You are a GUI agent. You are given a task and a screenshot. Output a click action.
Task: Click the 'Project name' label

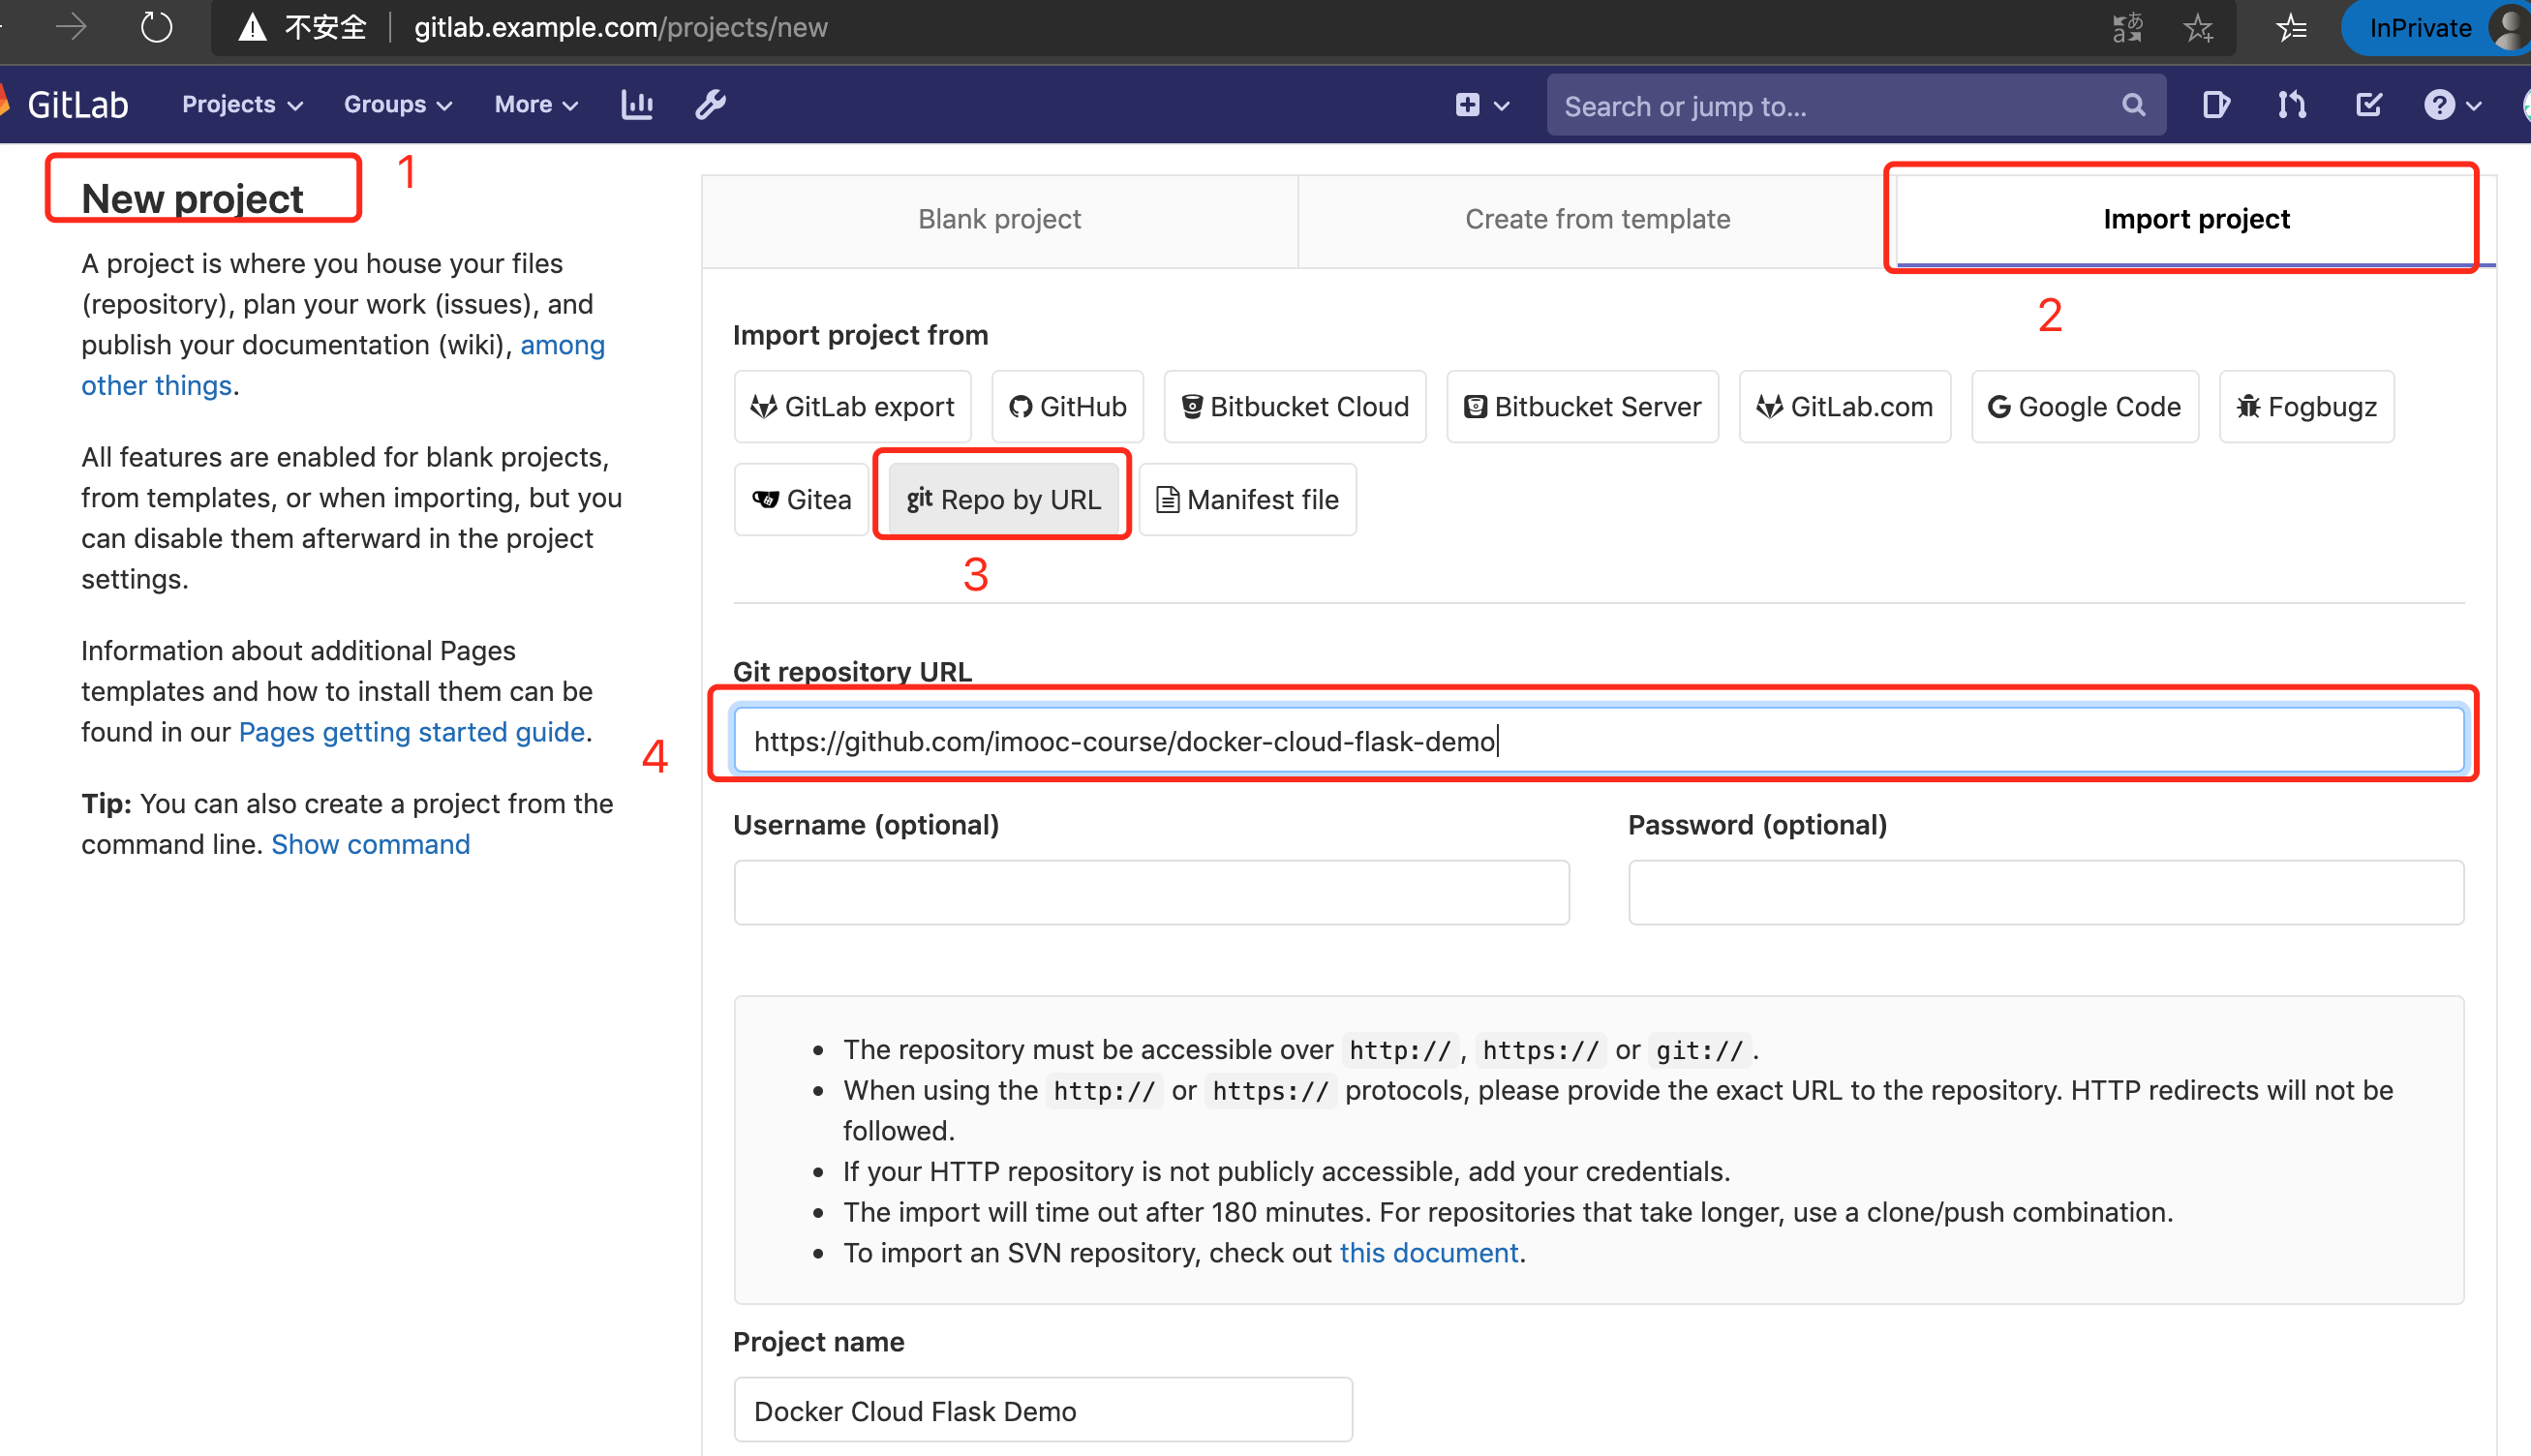point(819,1342)
